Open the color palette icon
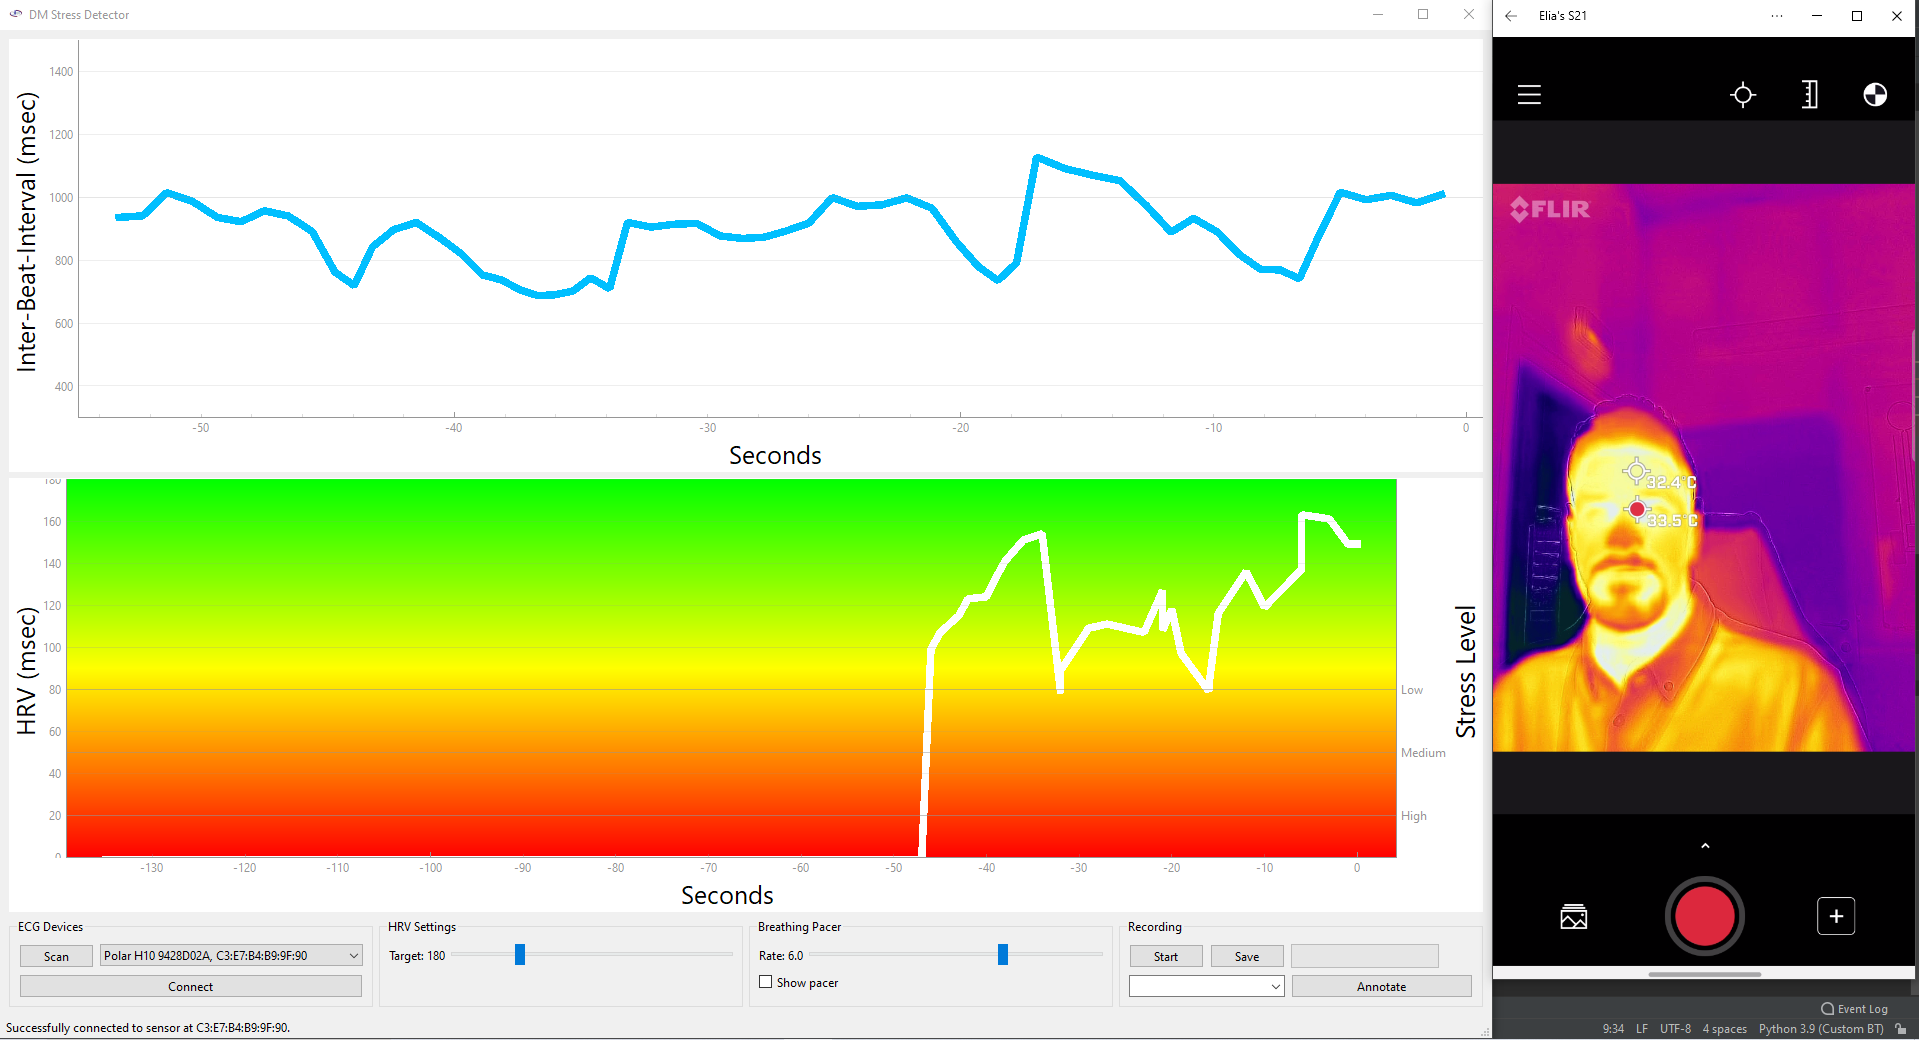 [1875, 95]
